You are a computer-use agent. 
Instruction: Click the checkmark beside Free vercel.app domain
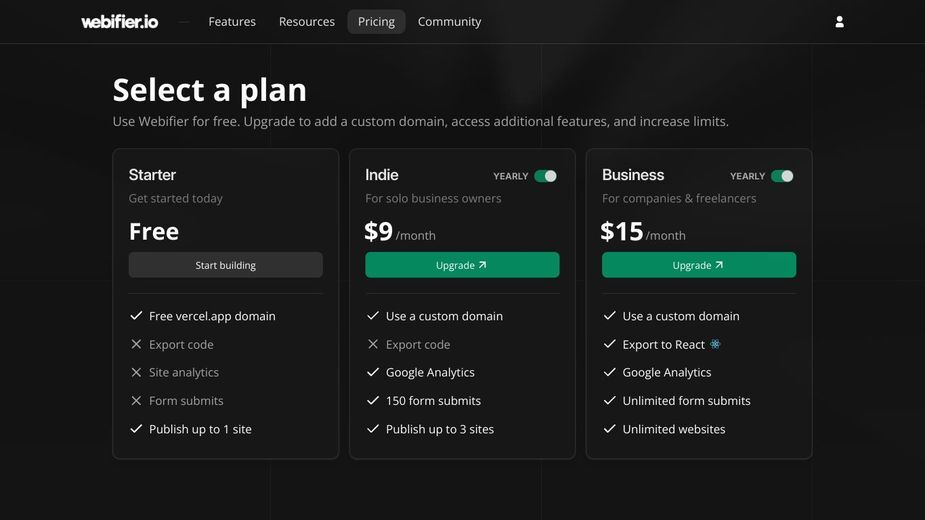click(136, 316)
